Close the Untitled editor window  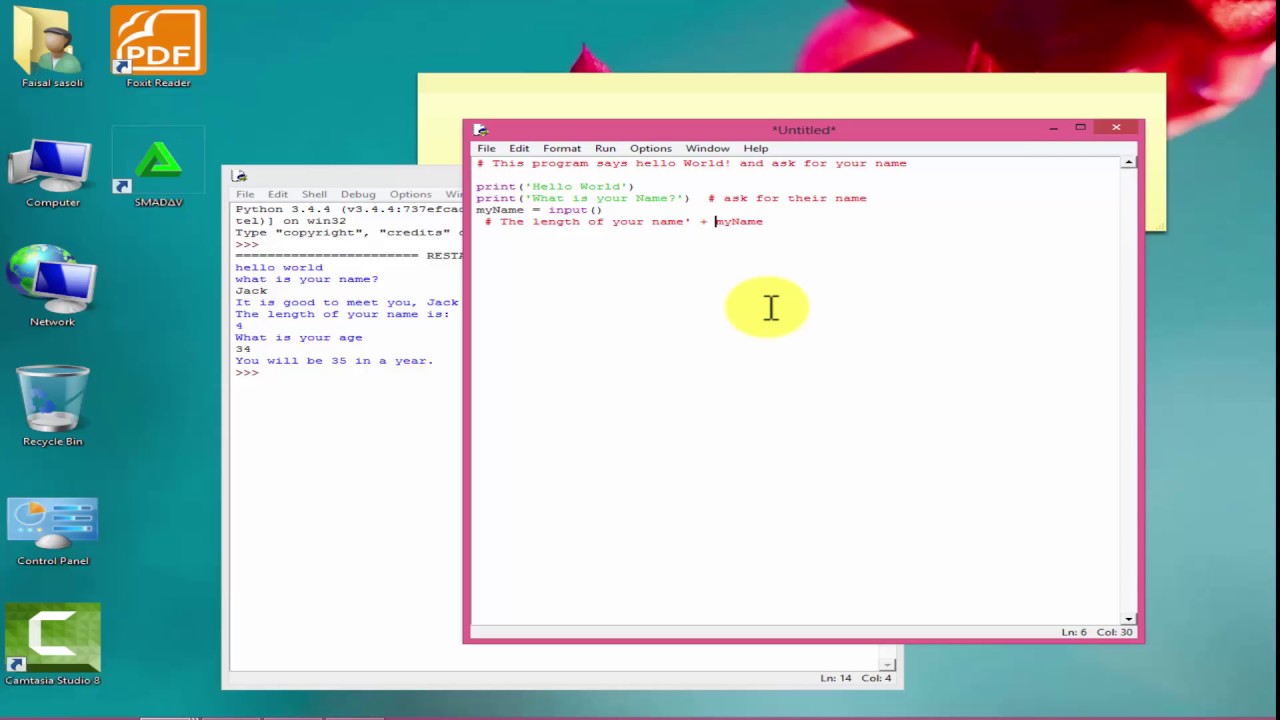(x=1116, y=128)
